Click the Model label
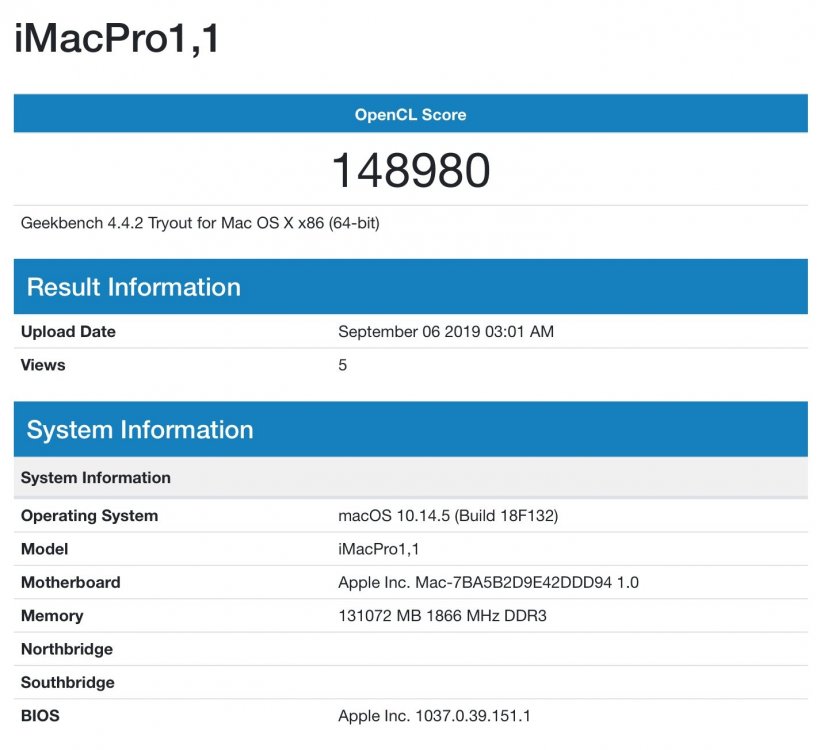824x750 pixels. 45,549
